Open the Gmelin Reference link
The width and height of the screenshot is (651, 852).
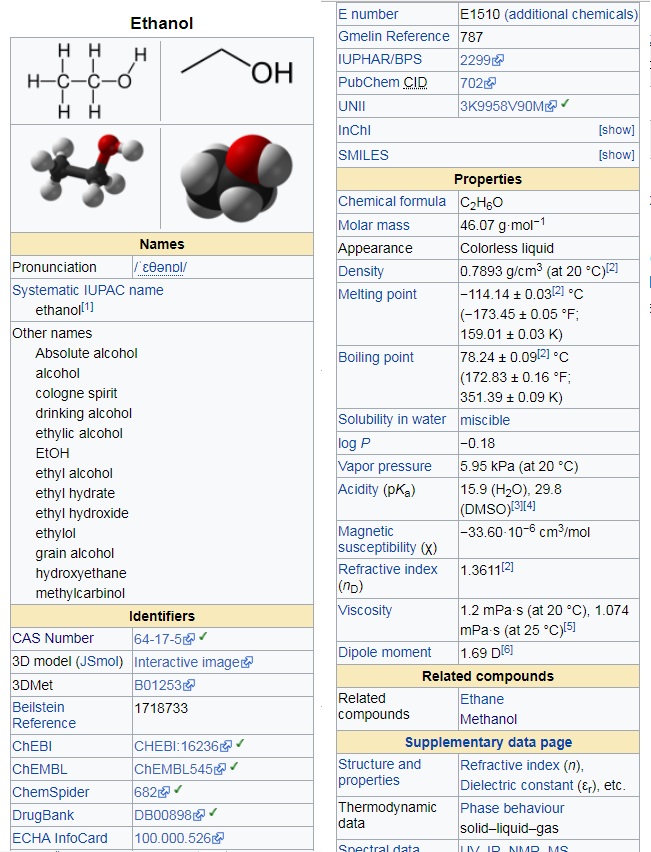(x=393, y=36)
